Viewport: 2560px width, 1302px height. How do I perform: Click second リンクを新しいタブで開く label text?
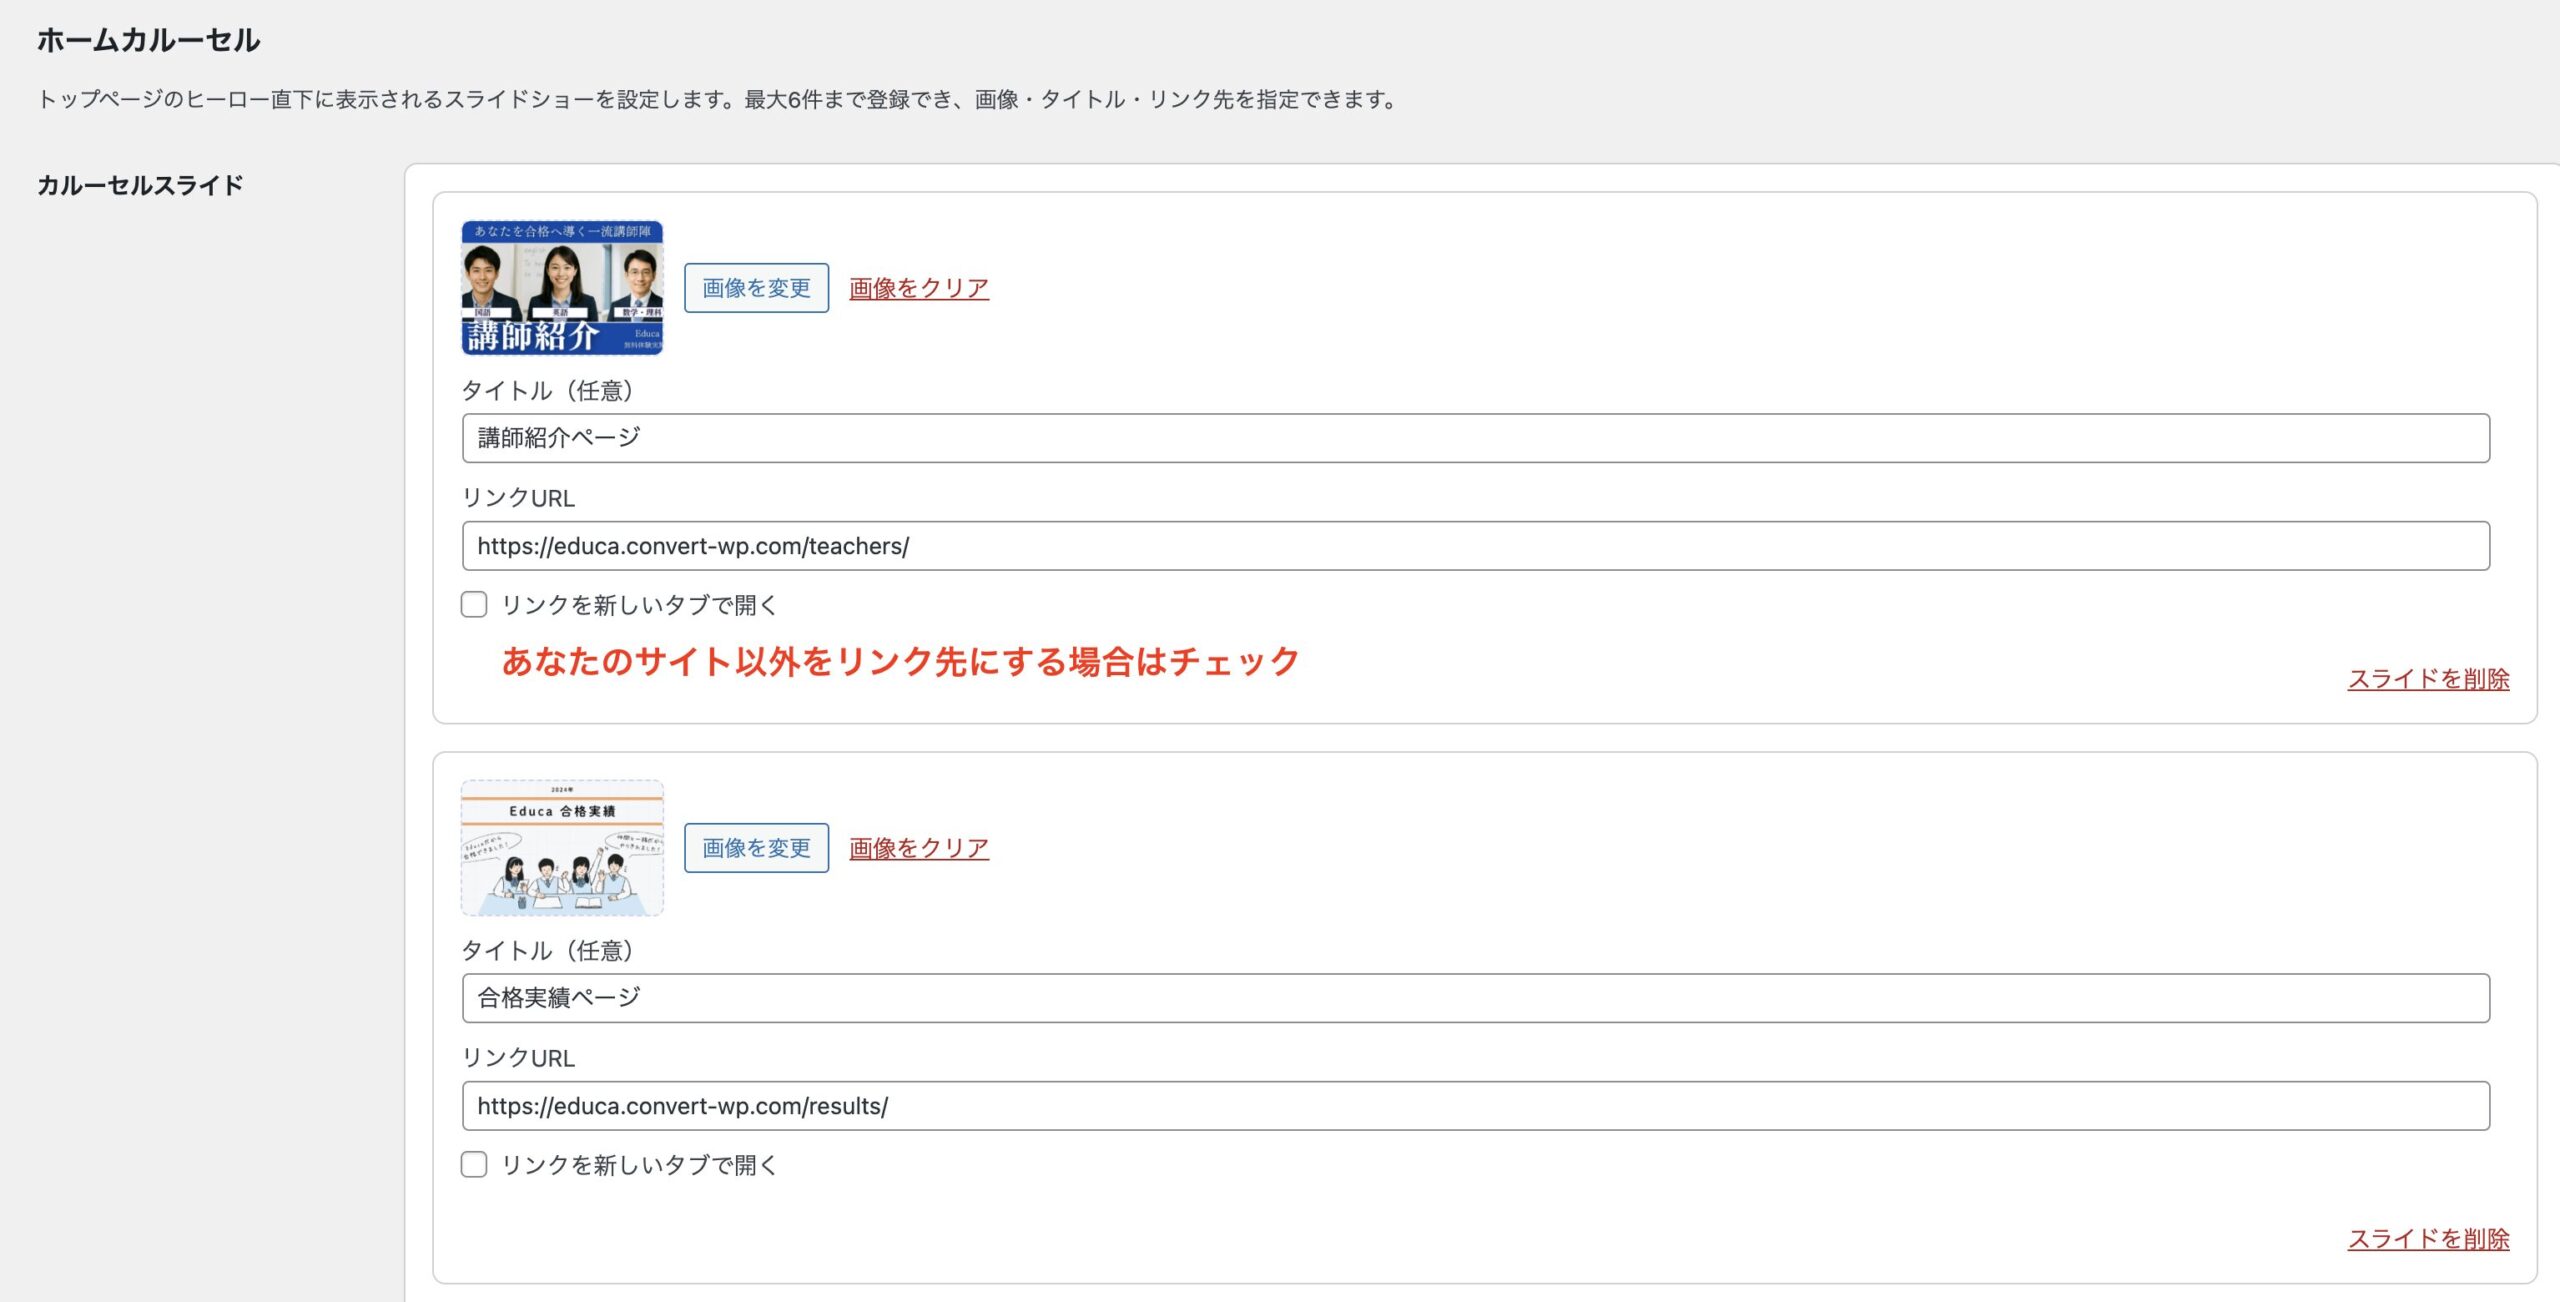pos(639,1165)
